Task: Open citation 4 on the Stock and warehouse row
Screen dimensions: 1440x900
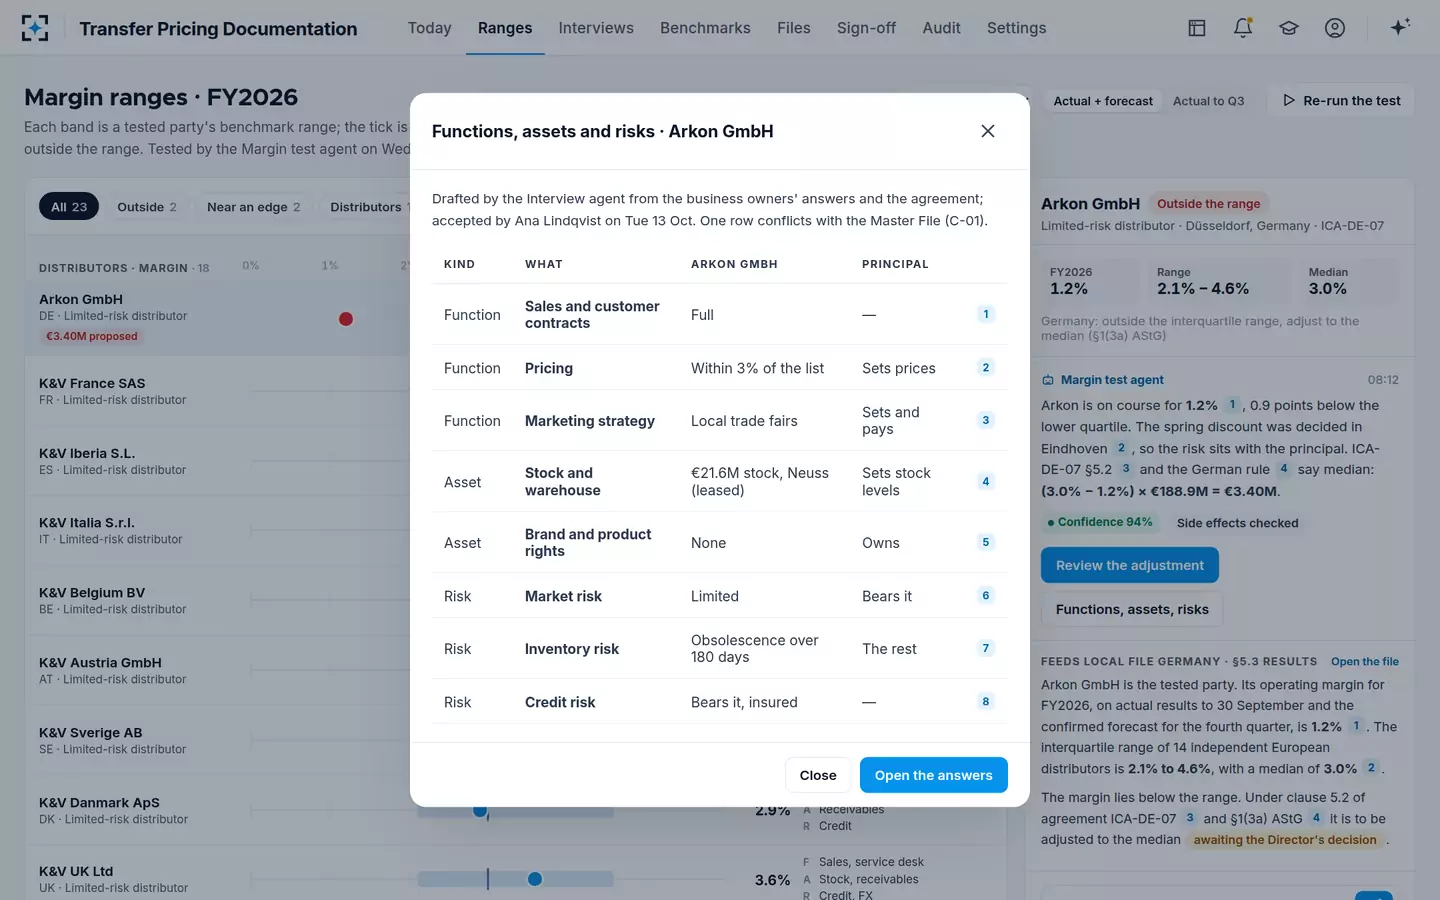Action: [x=986, y=481]
